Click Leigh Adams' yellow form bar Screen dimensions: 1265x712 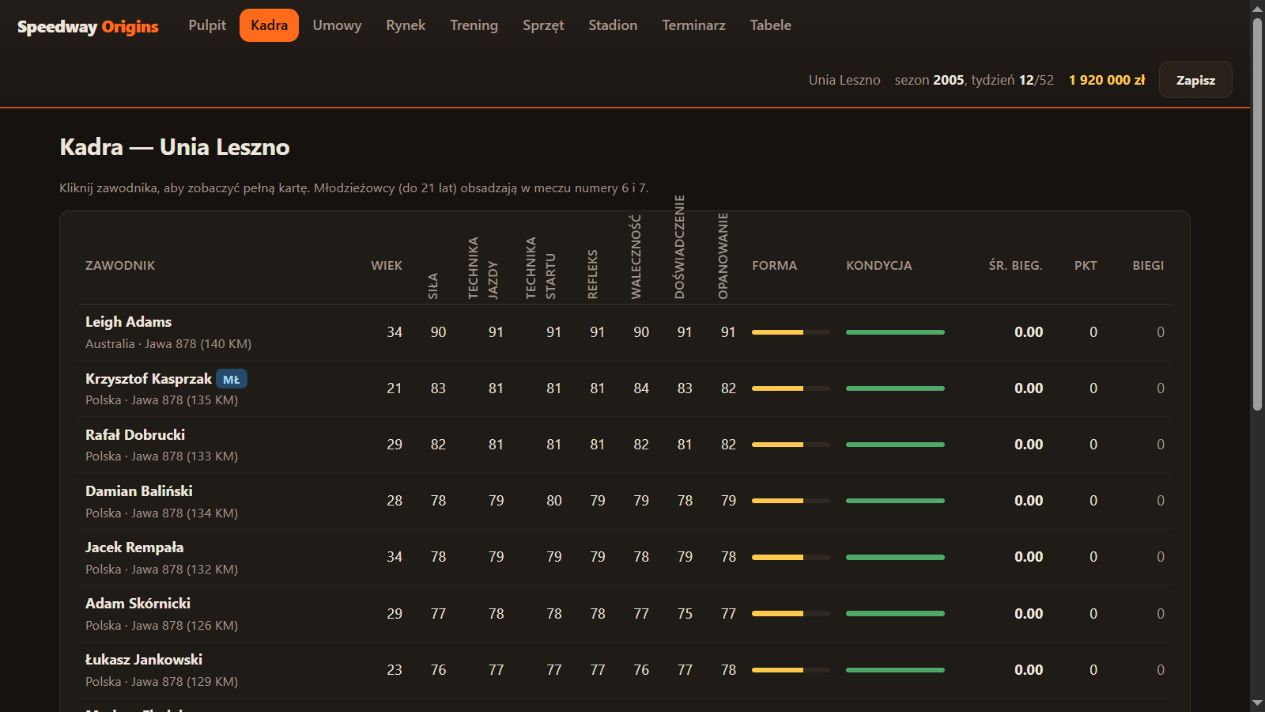click(x=790, y=332)
